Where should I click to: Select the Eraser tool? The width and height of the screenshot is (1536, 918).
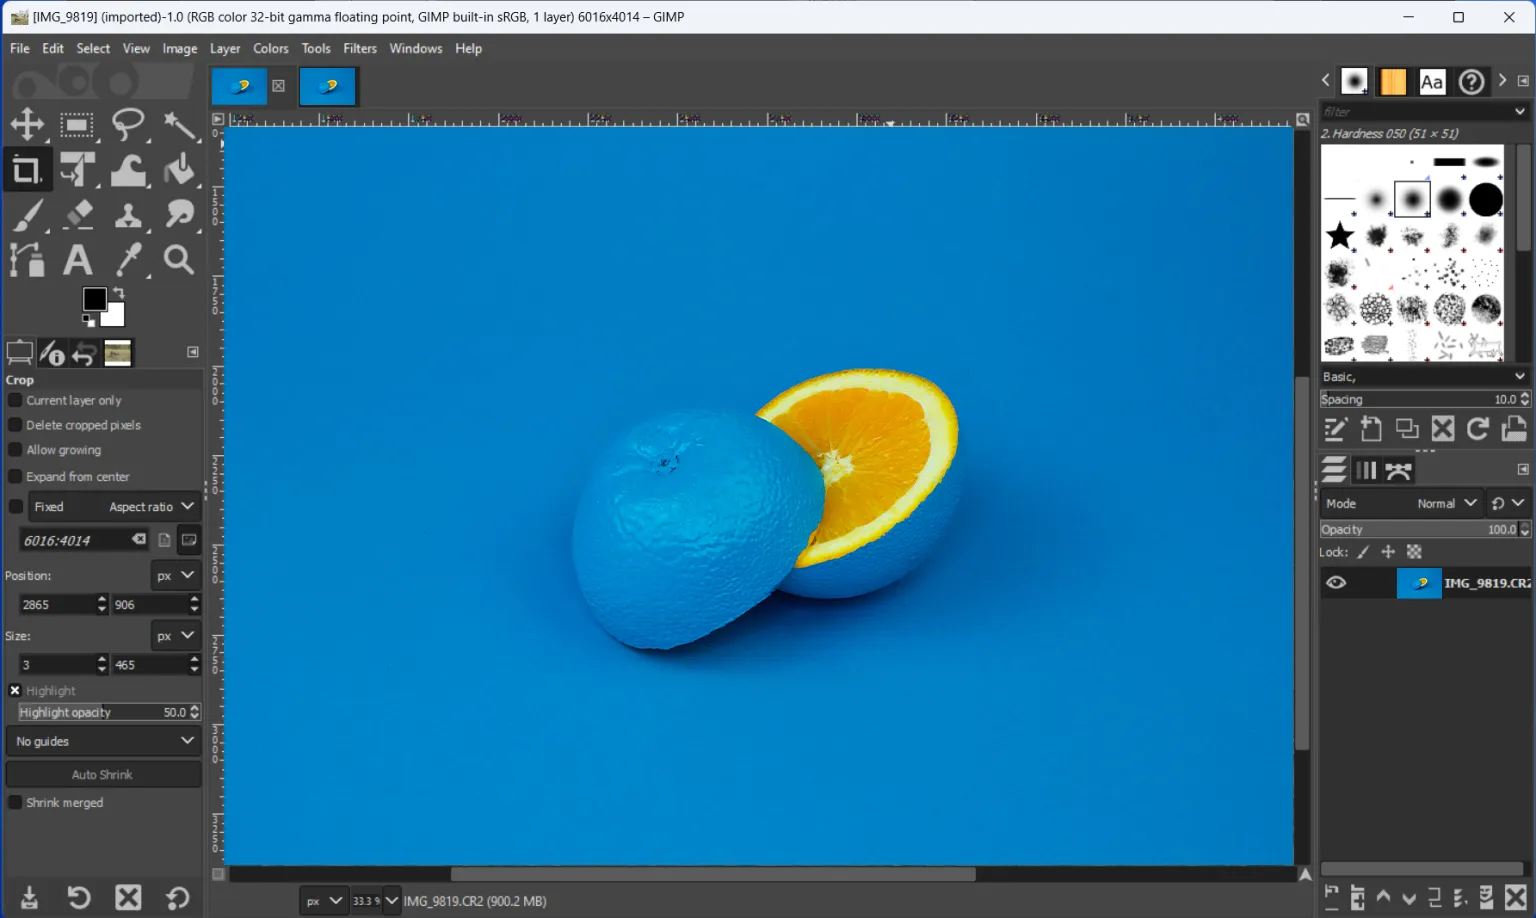tap(79, 214)
